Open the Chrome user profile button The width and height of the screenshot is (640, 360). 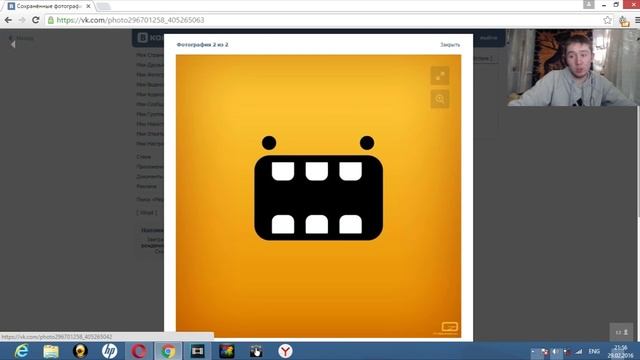589,4
